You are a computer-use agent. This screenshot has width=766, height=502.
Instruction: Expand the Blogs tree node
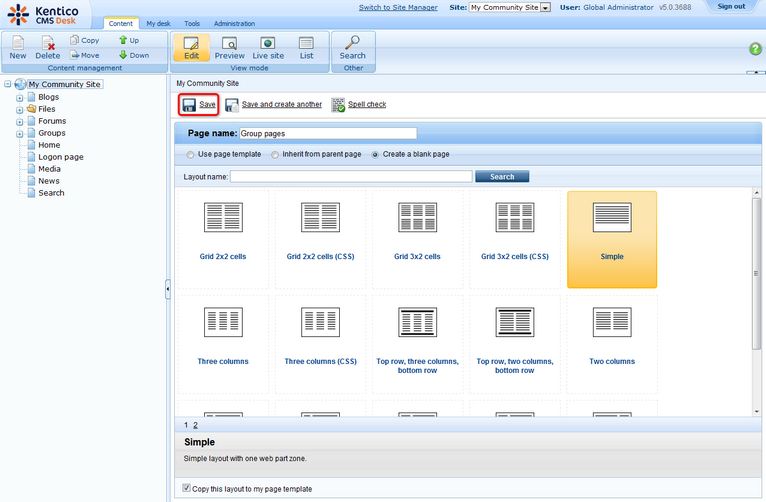[19, 97]
